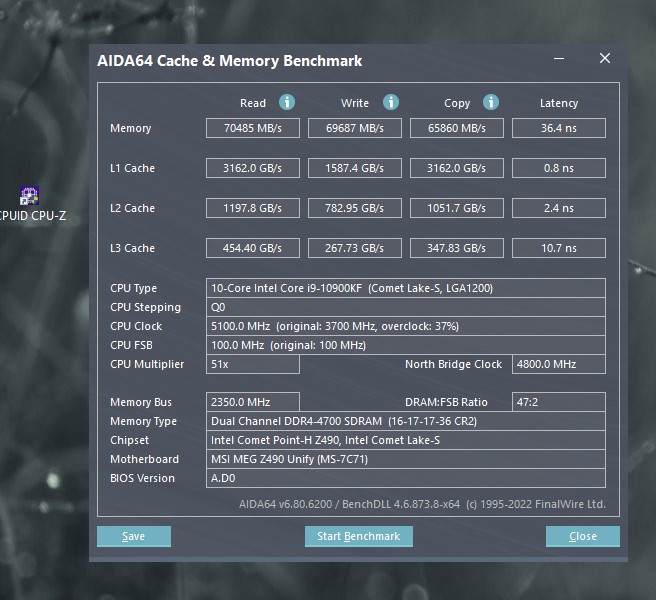Click the DRAM:FSB Ratio label
656x600 pixels.
coord(446,402)
